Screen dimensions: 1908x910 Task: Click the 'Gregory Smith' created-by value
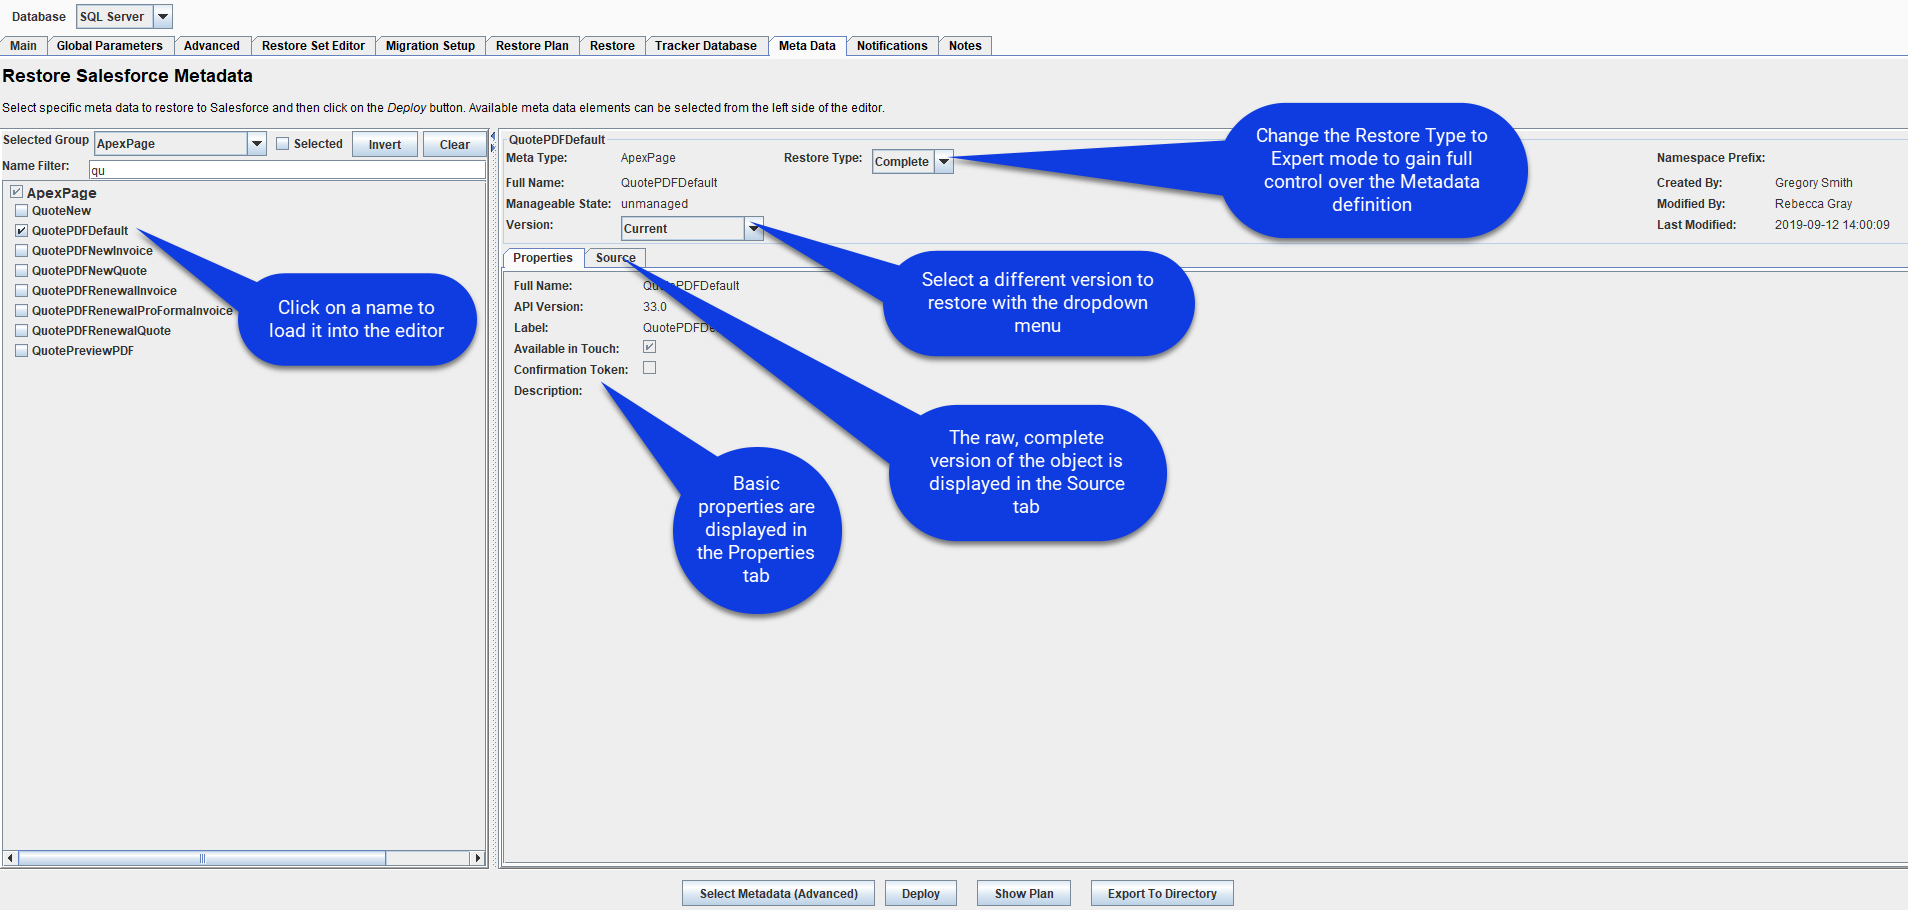click(x=1813, y=183)
